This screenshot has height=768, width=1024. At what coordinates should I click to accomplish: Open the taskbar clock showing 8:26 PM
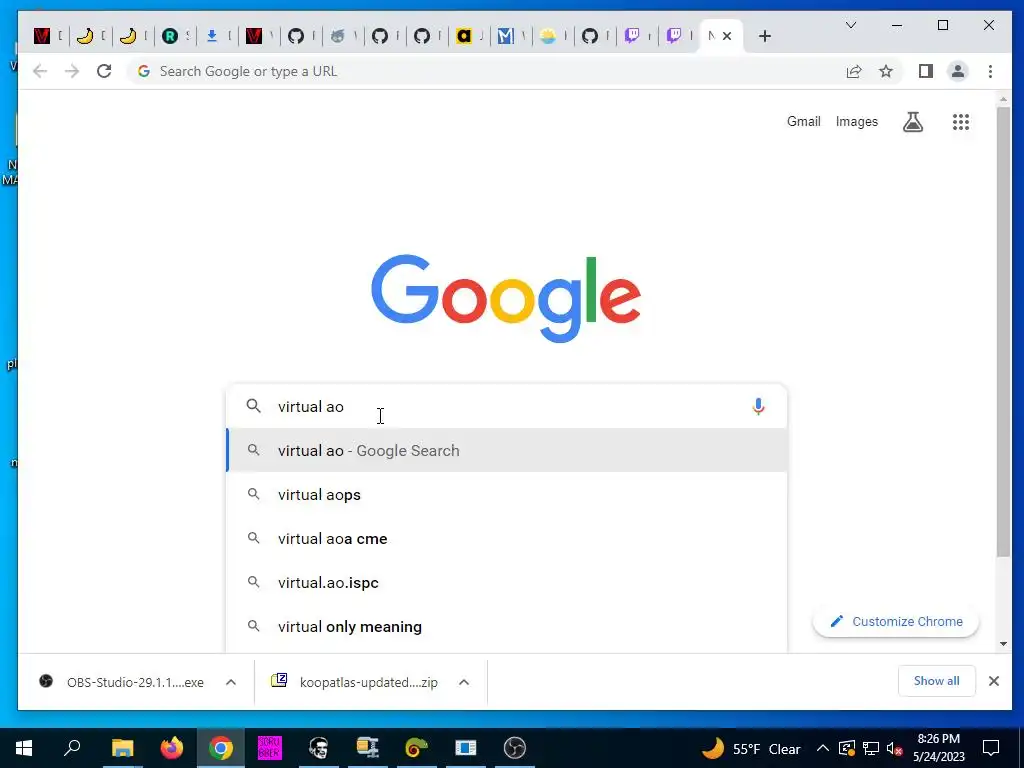(x=938, y=748)
